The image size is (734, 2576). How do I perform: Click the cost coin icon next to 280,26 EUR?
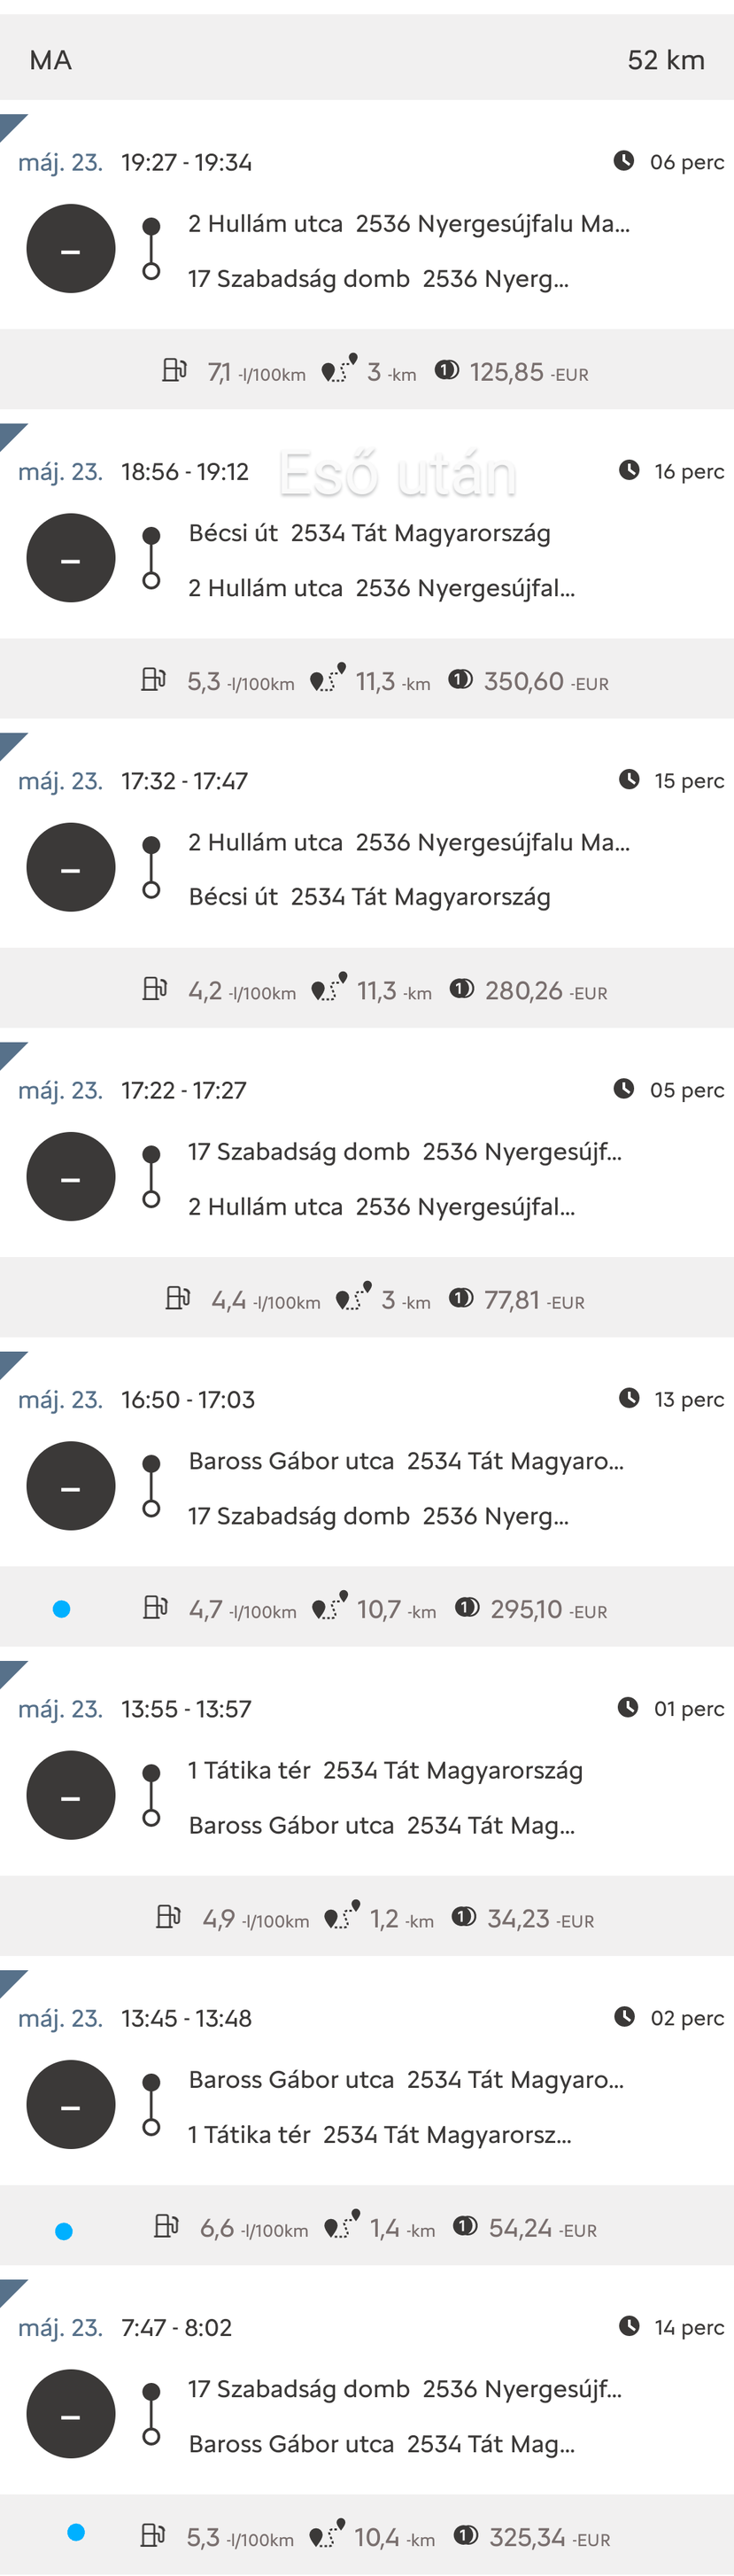[461, 989]
